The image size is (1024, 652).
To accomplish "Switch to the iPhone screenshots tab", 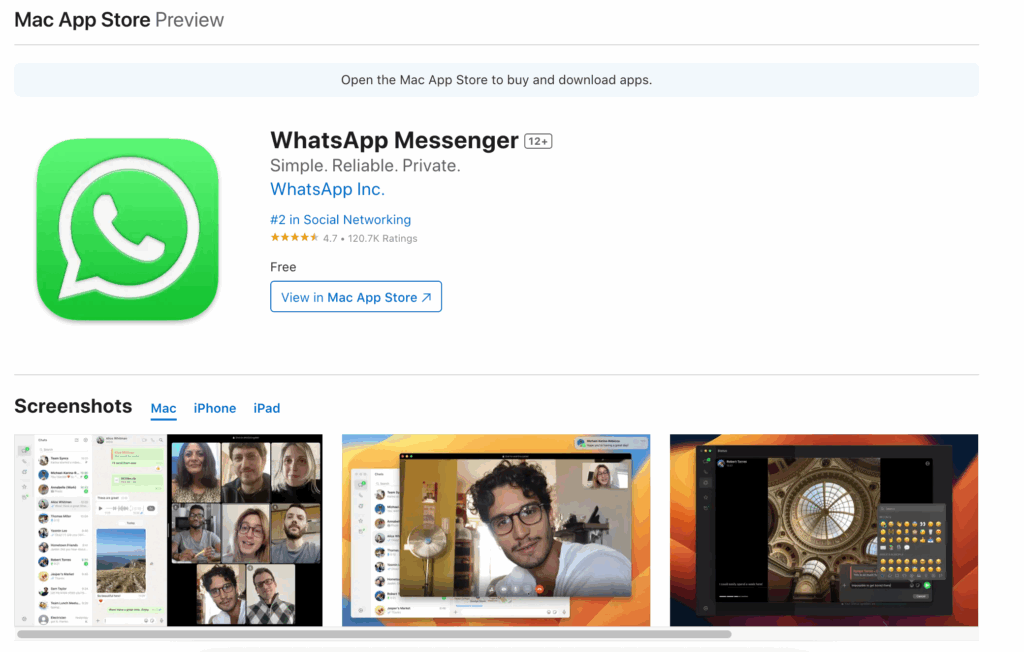I will coord(215,408).
